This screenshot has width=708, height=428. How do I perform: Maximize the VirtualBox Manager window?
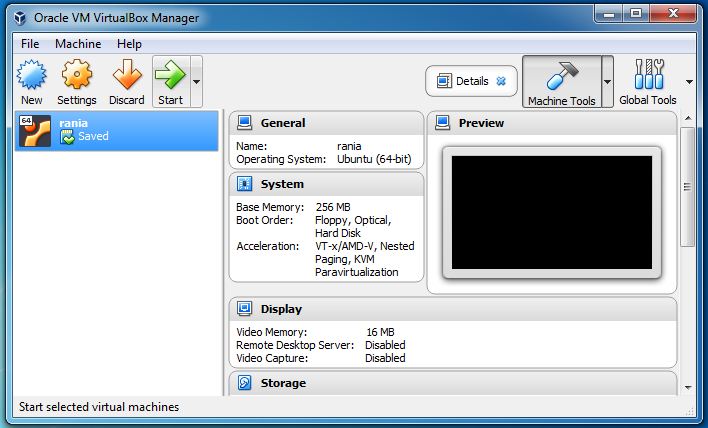[636, 14]
